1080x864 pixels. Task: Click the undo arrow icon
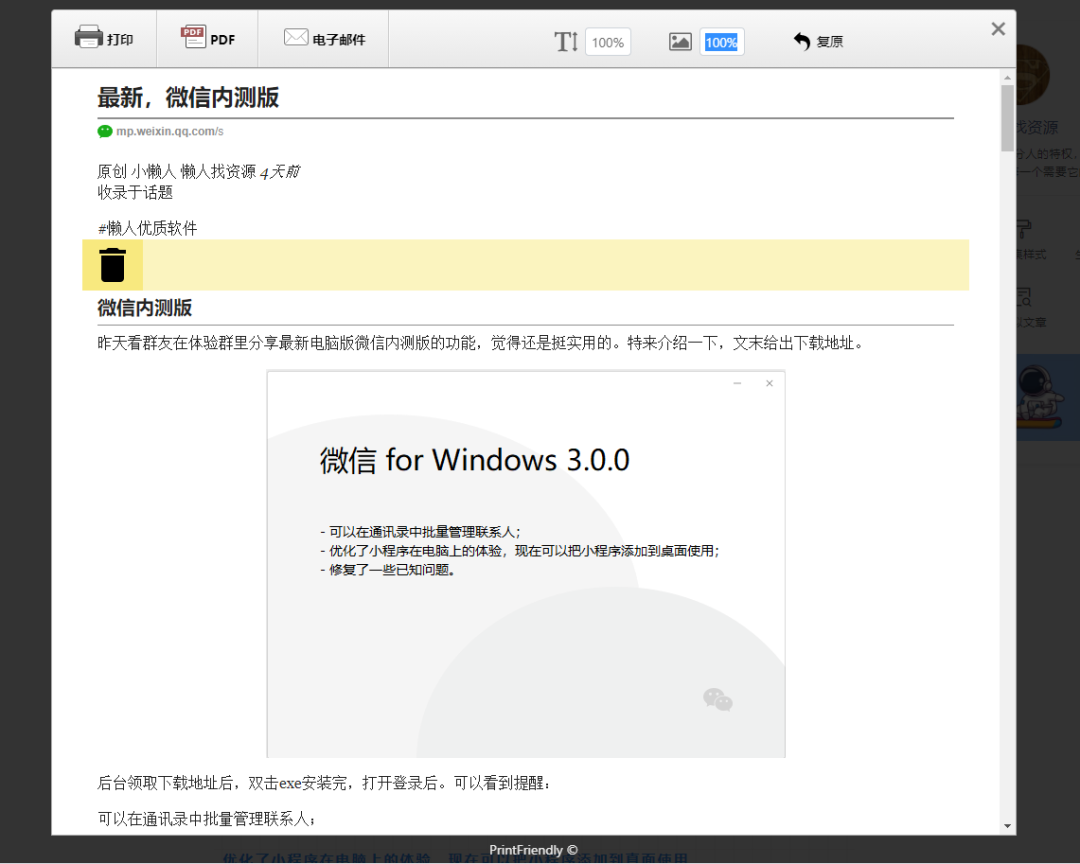pyautogui.click(x=801, y=41)
